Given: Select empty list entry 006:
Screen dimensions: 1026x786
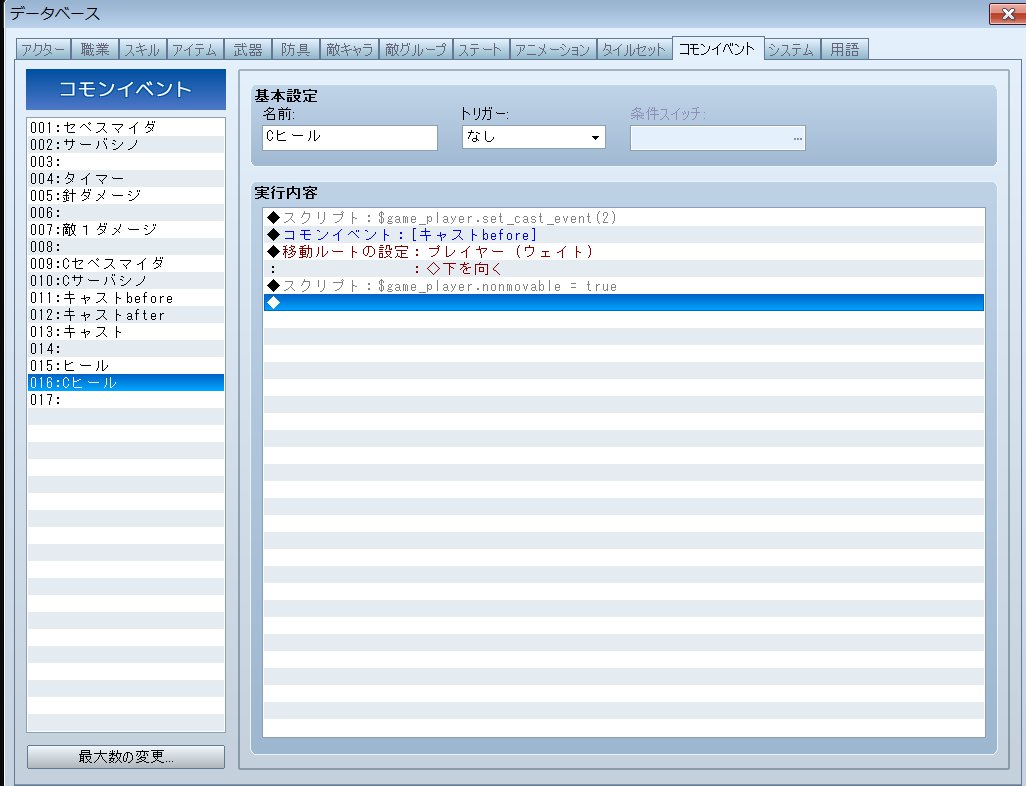Looking at the screenshot, I should pyautogui.click(x=126, y=212).
